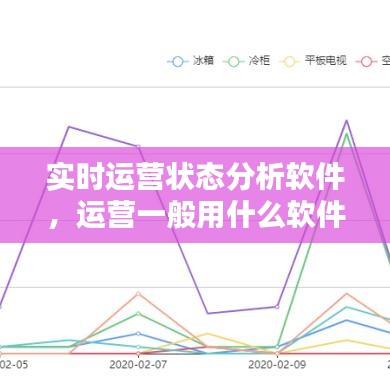
Task: Select purple line point above 2020-02-07
Action: point(138,146)
